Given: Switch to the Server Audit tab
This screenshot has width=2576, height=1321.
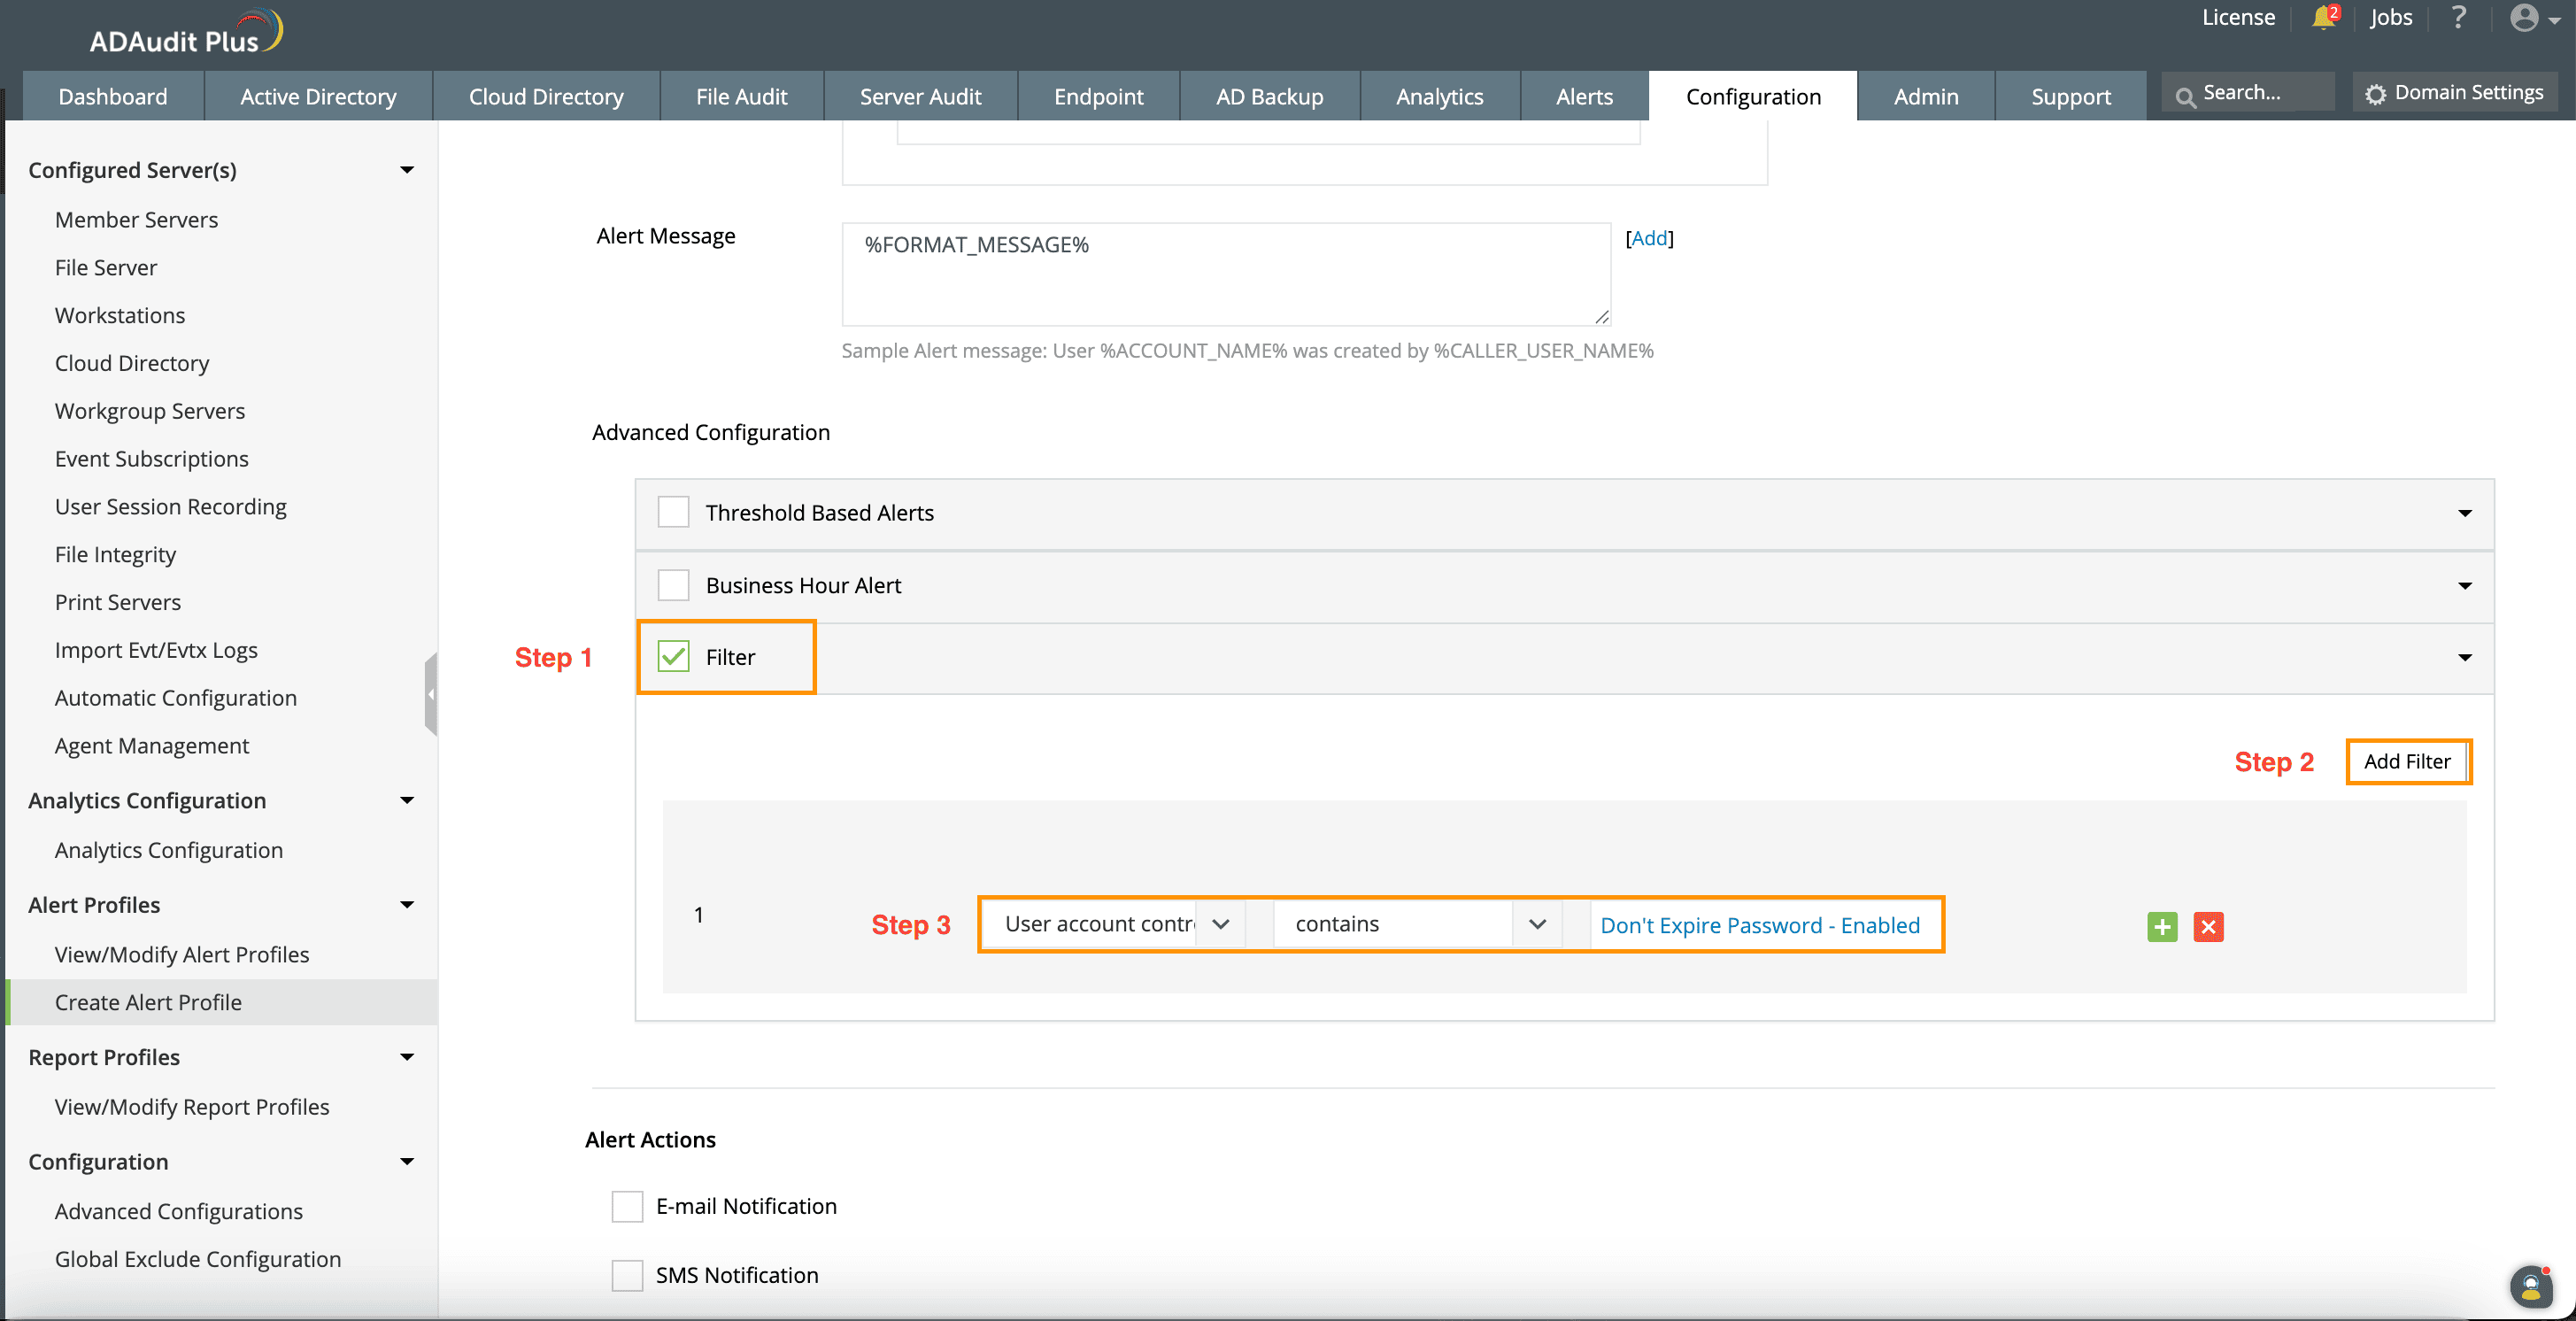Looking at the screenshot, I should 920,96.
